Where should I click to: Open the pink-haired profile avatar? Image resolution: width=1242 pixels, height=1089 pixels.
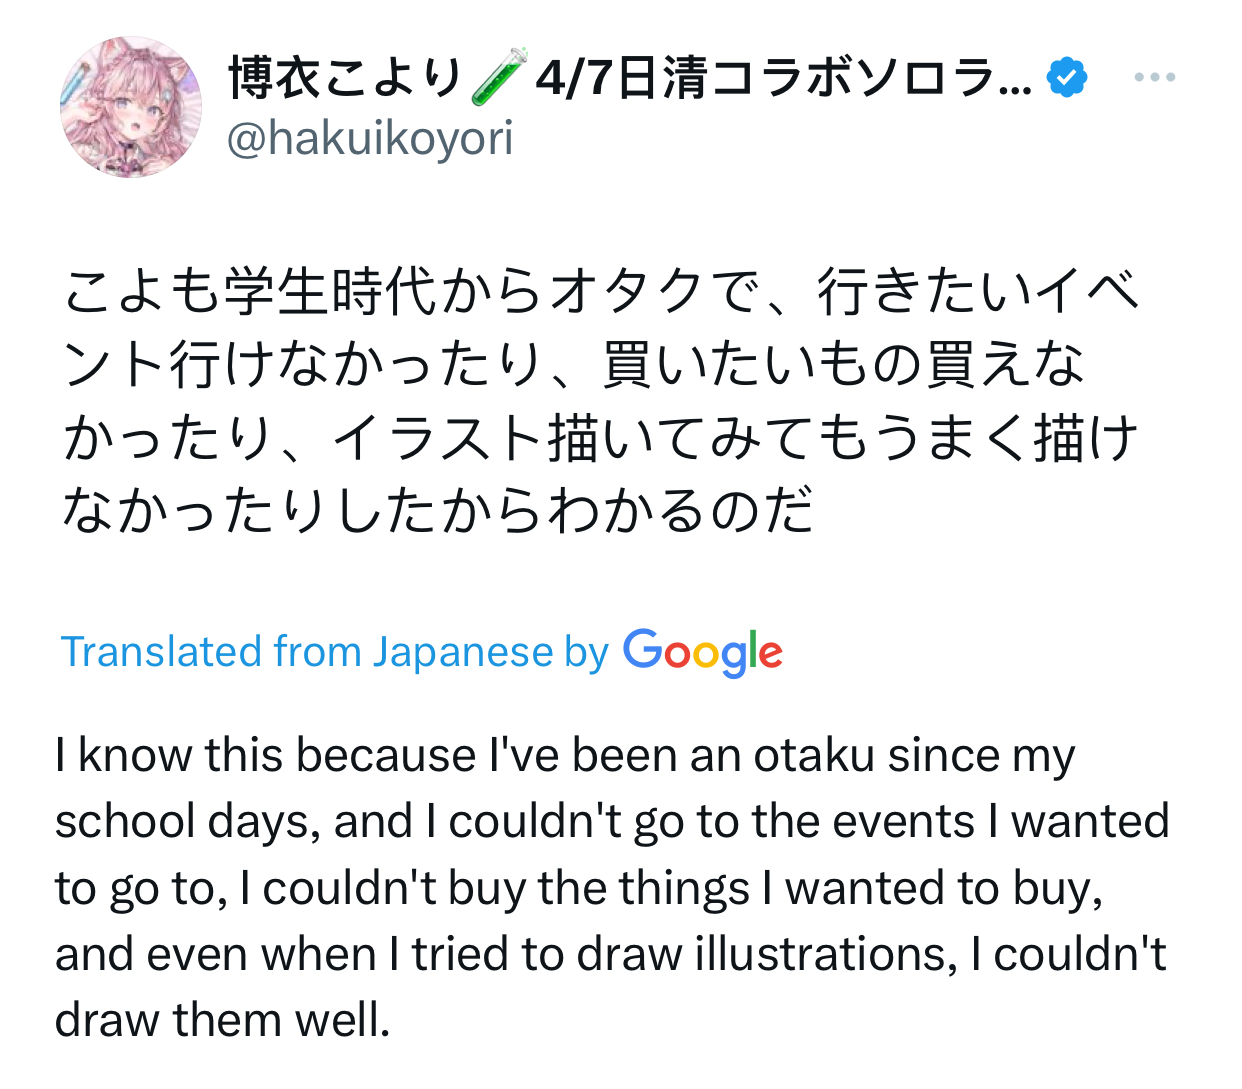pyautogui.click(x=131, y=107)
